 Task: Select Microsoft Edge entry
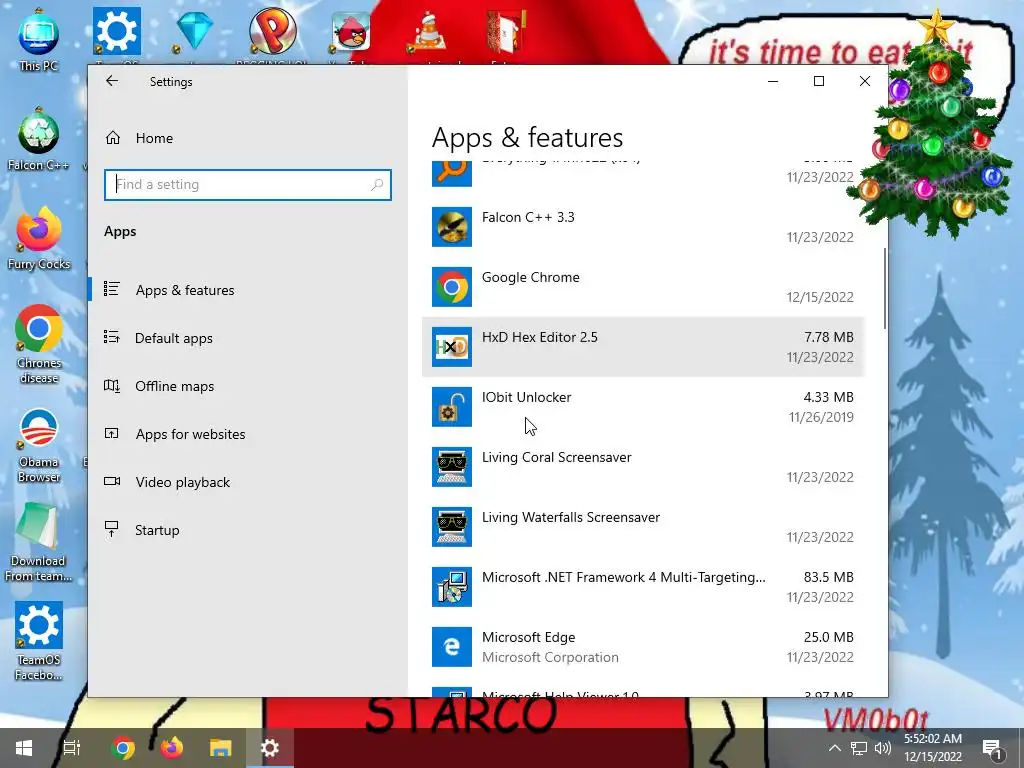643,647
